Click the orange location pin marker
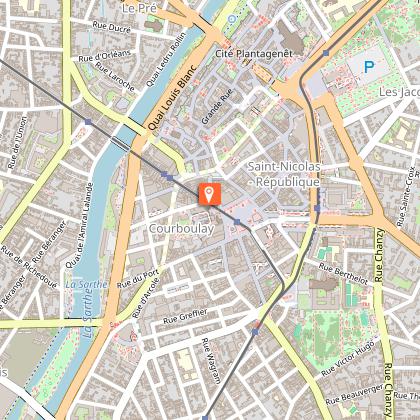420x420 pixels. pos(210,194)
